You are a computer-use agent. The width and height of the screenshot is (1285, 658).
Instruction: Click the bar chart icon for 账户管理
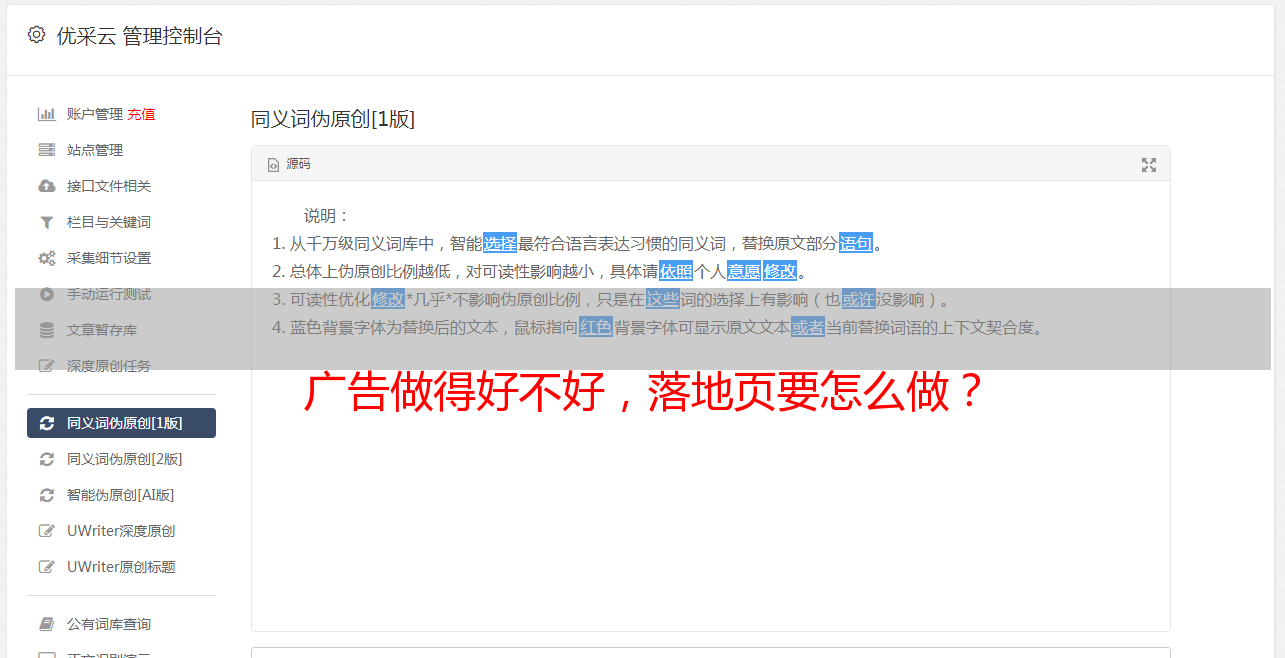coord(46,114)
